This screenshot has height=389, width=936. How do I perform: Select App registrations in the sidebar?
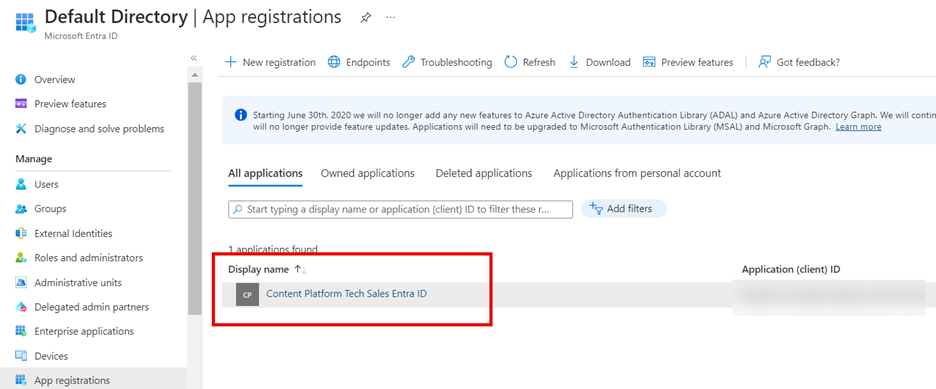(93, 379)
